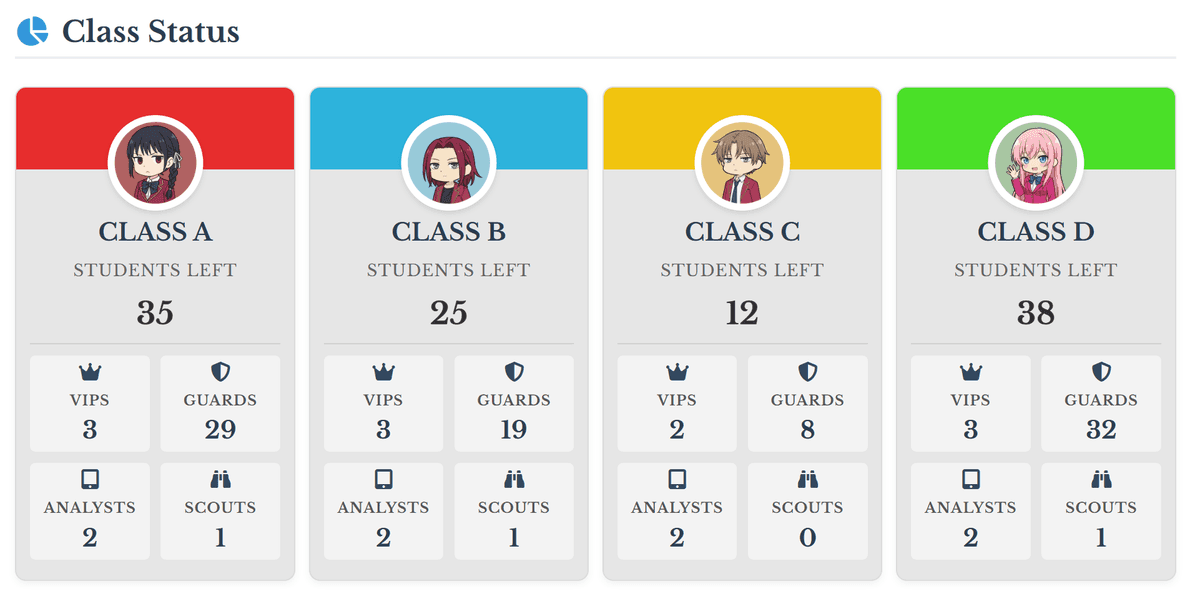Click the binoculars icon in Class D Scouts
Image resolution: width=1200 pixels, height=598 pixels.
tap(1101, 480)
